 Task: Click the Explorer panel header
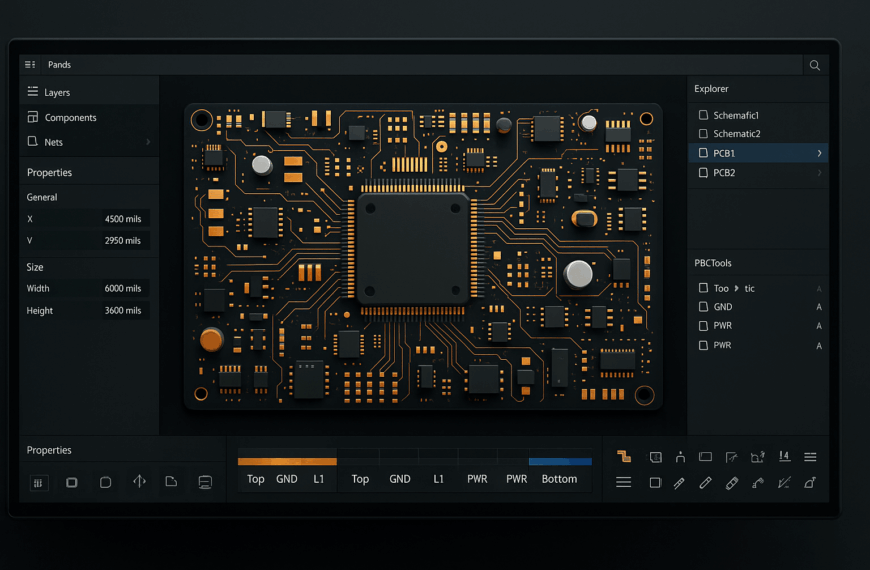pyautogui.click(x=711, y=89)
